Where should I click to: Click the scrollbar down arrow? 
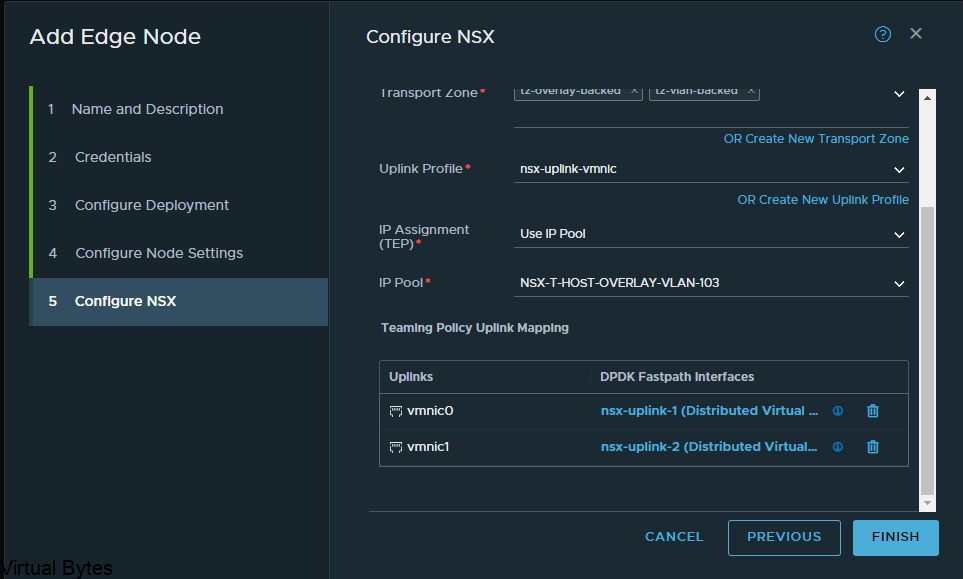coord(927,503)
